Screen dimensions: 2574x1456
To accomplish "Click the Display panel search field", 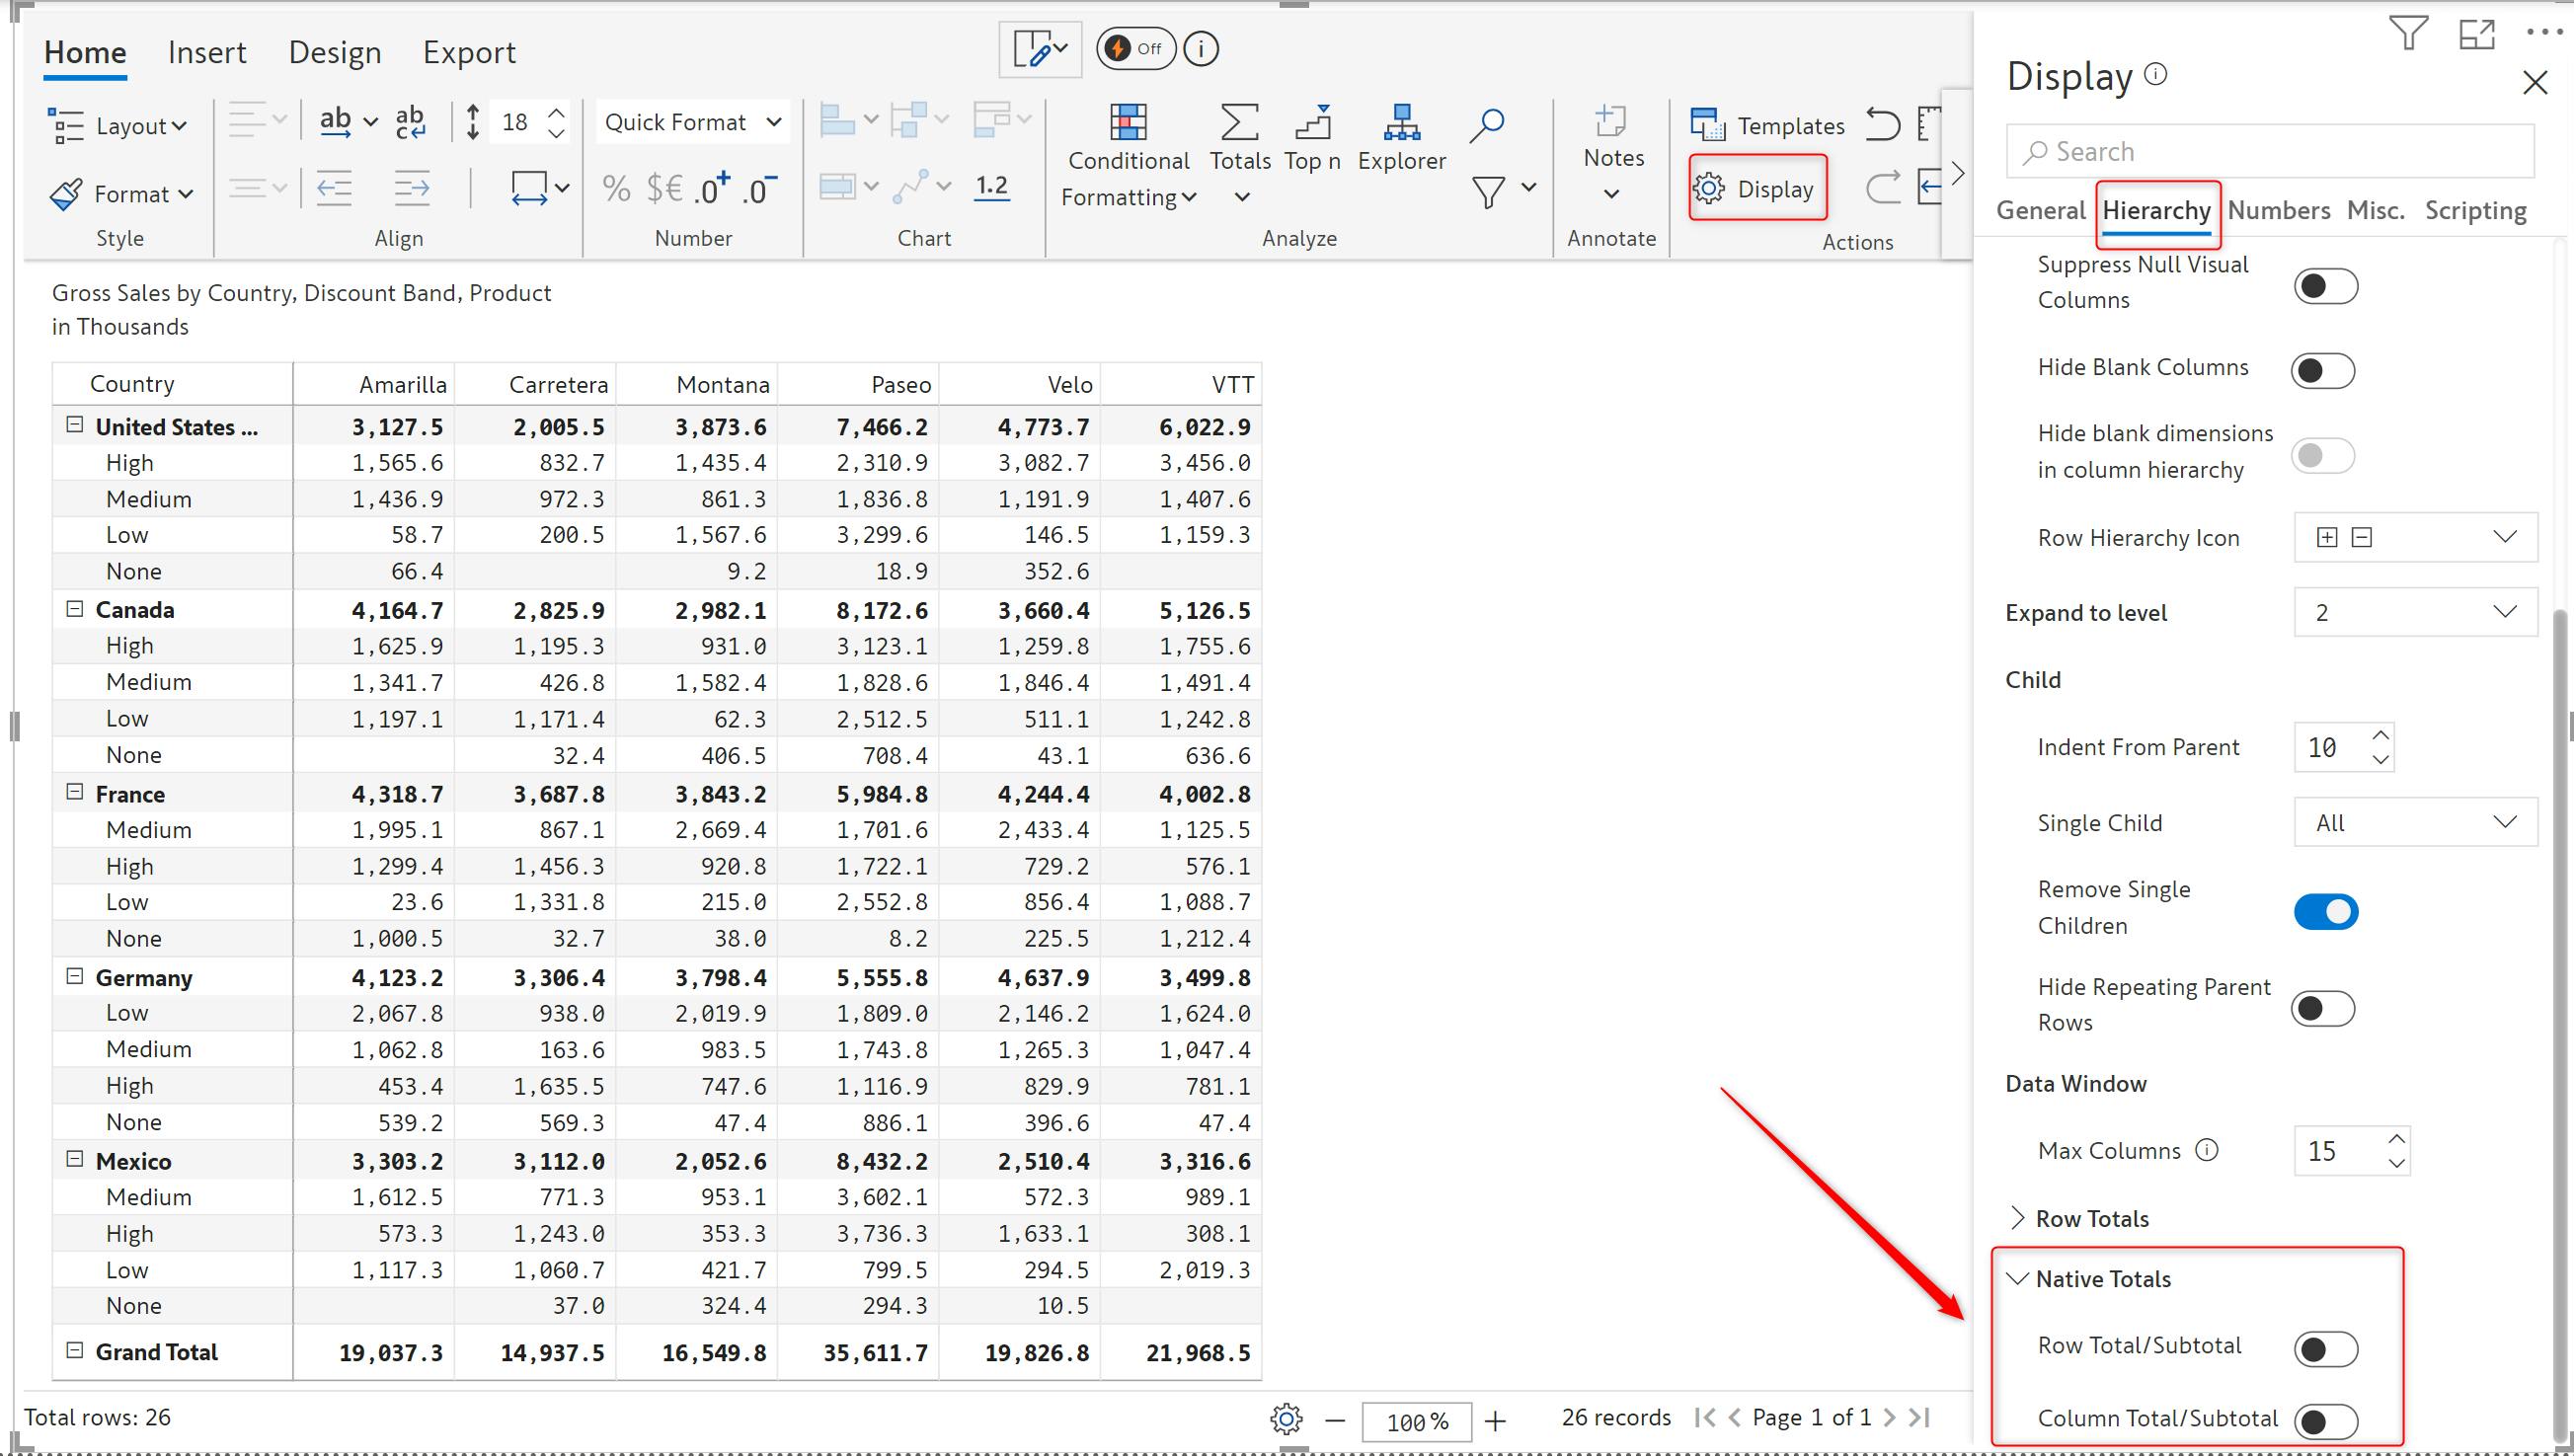I will [x=2270, y=152].
